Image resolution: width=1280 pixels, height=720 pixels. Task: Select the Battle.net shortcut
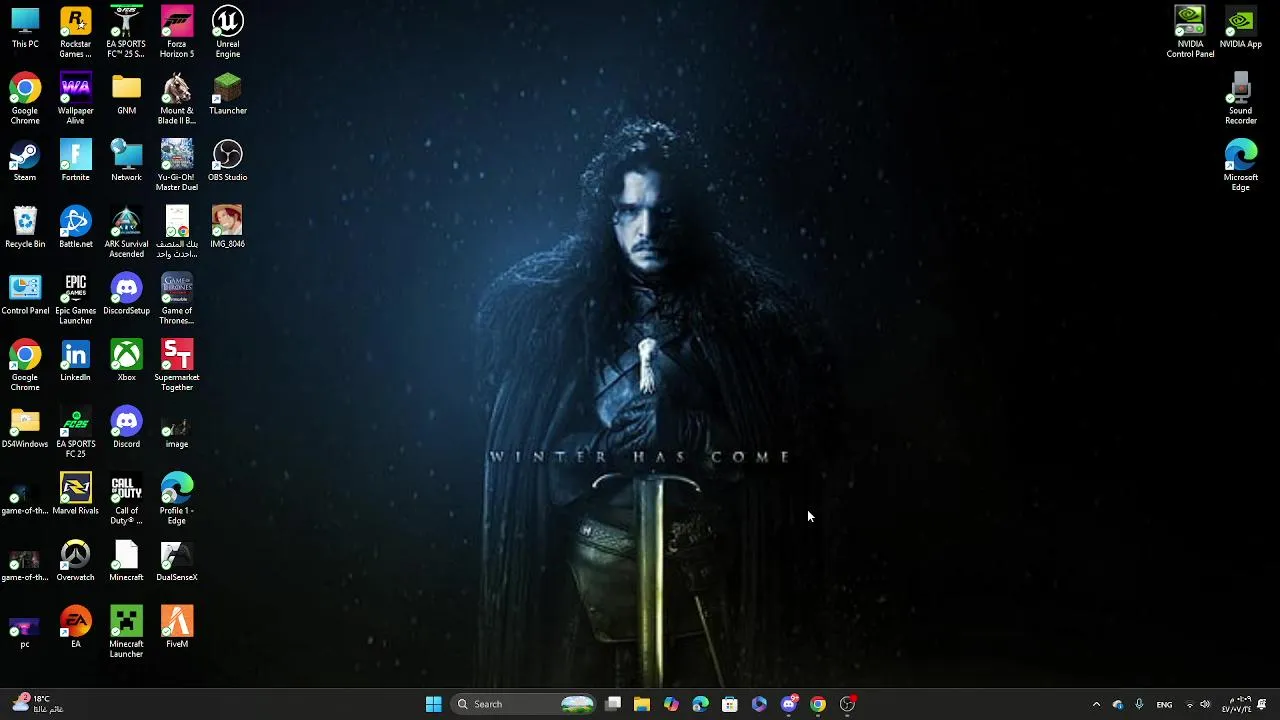coord(75,228)
